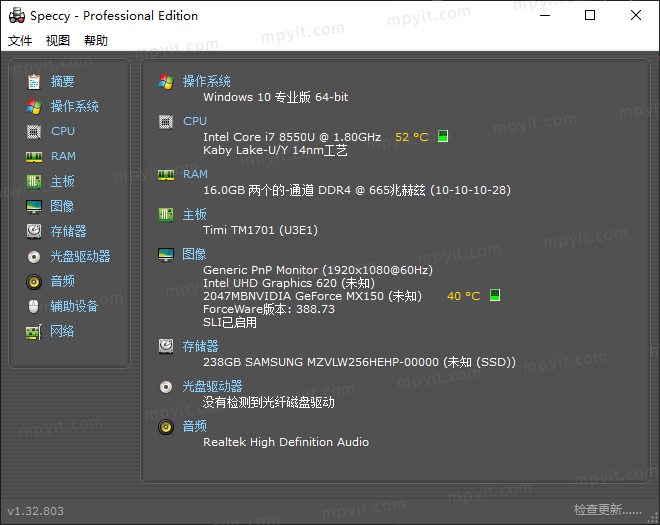Screen dimensions: 660x525
Task: Click the 辅助设备 mouse icon in sidebar
Action: [x=34, y=306]
